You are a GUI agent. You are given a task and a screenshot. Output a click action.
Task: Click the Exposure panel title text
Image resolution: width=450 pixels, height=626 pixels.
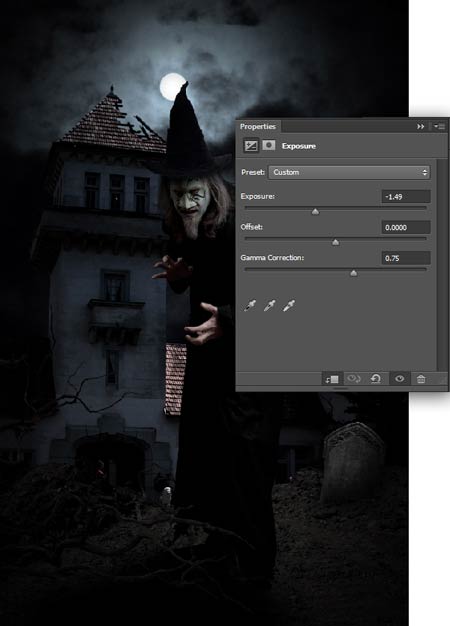(x=299, y=146)
